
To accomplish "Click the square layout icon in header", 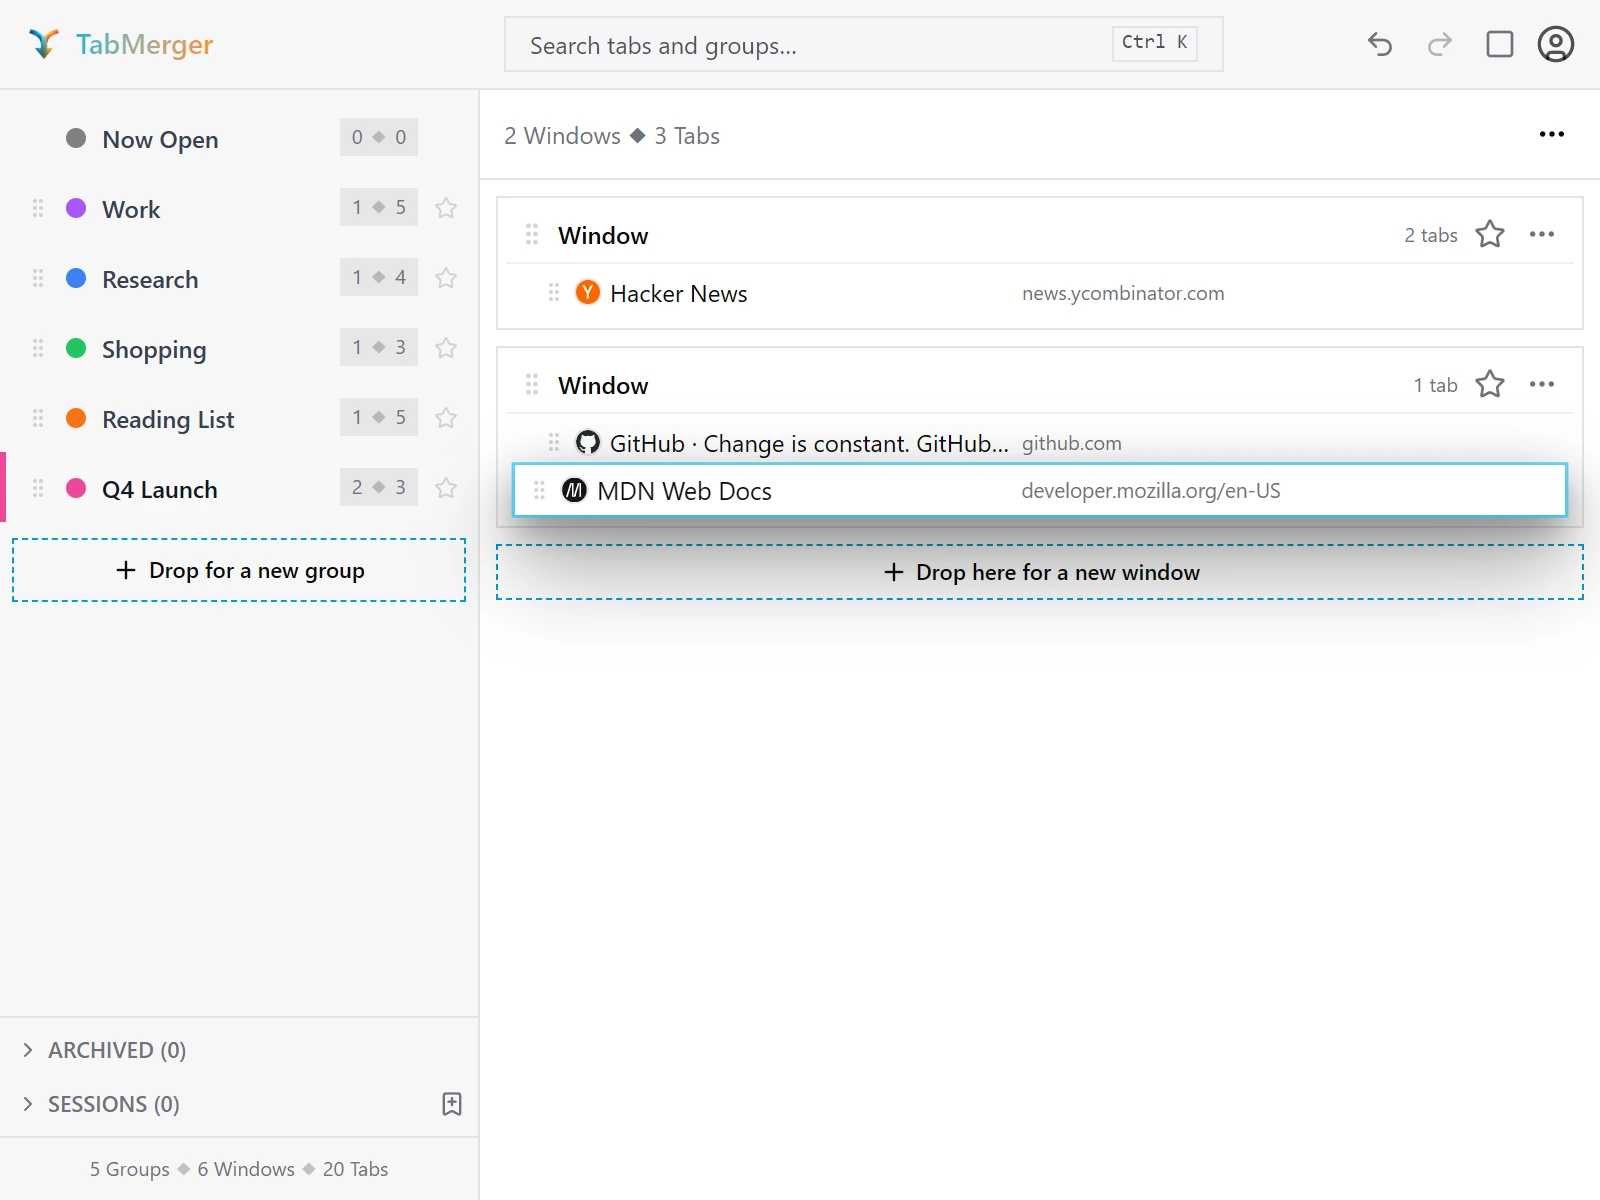I will point(1500,44).
